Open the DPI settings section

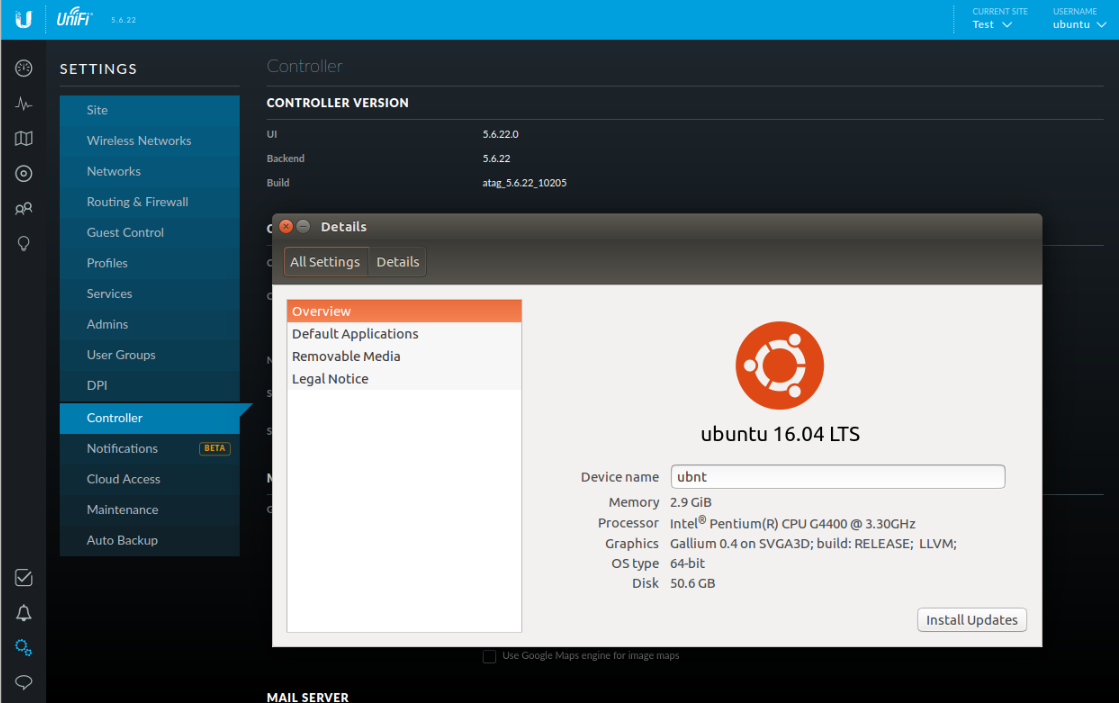click(150, 385)
